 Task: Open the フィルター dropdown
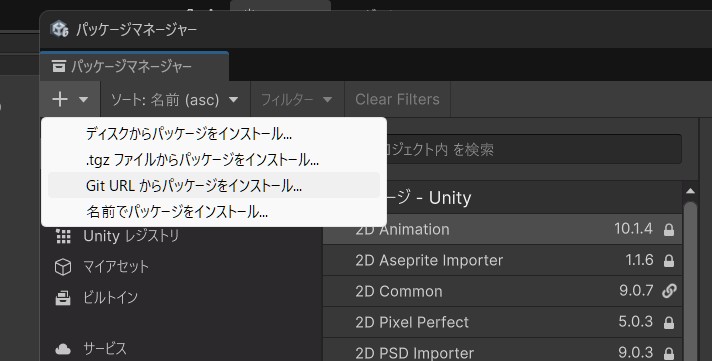coord(297,99)
